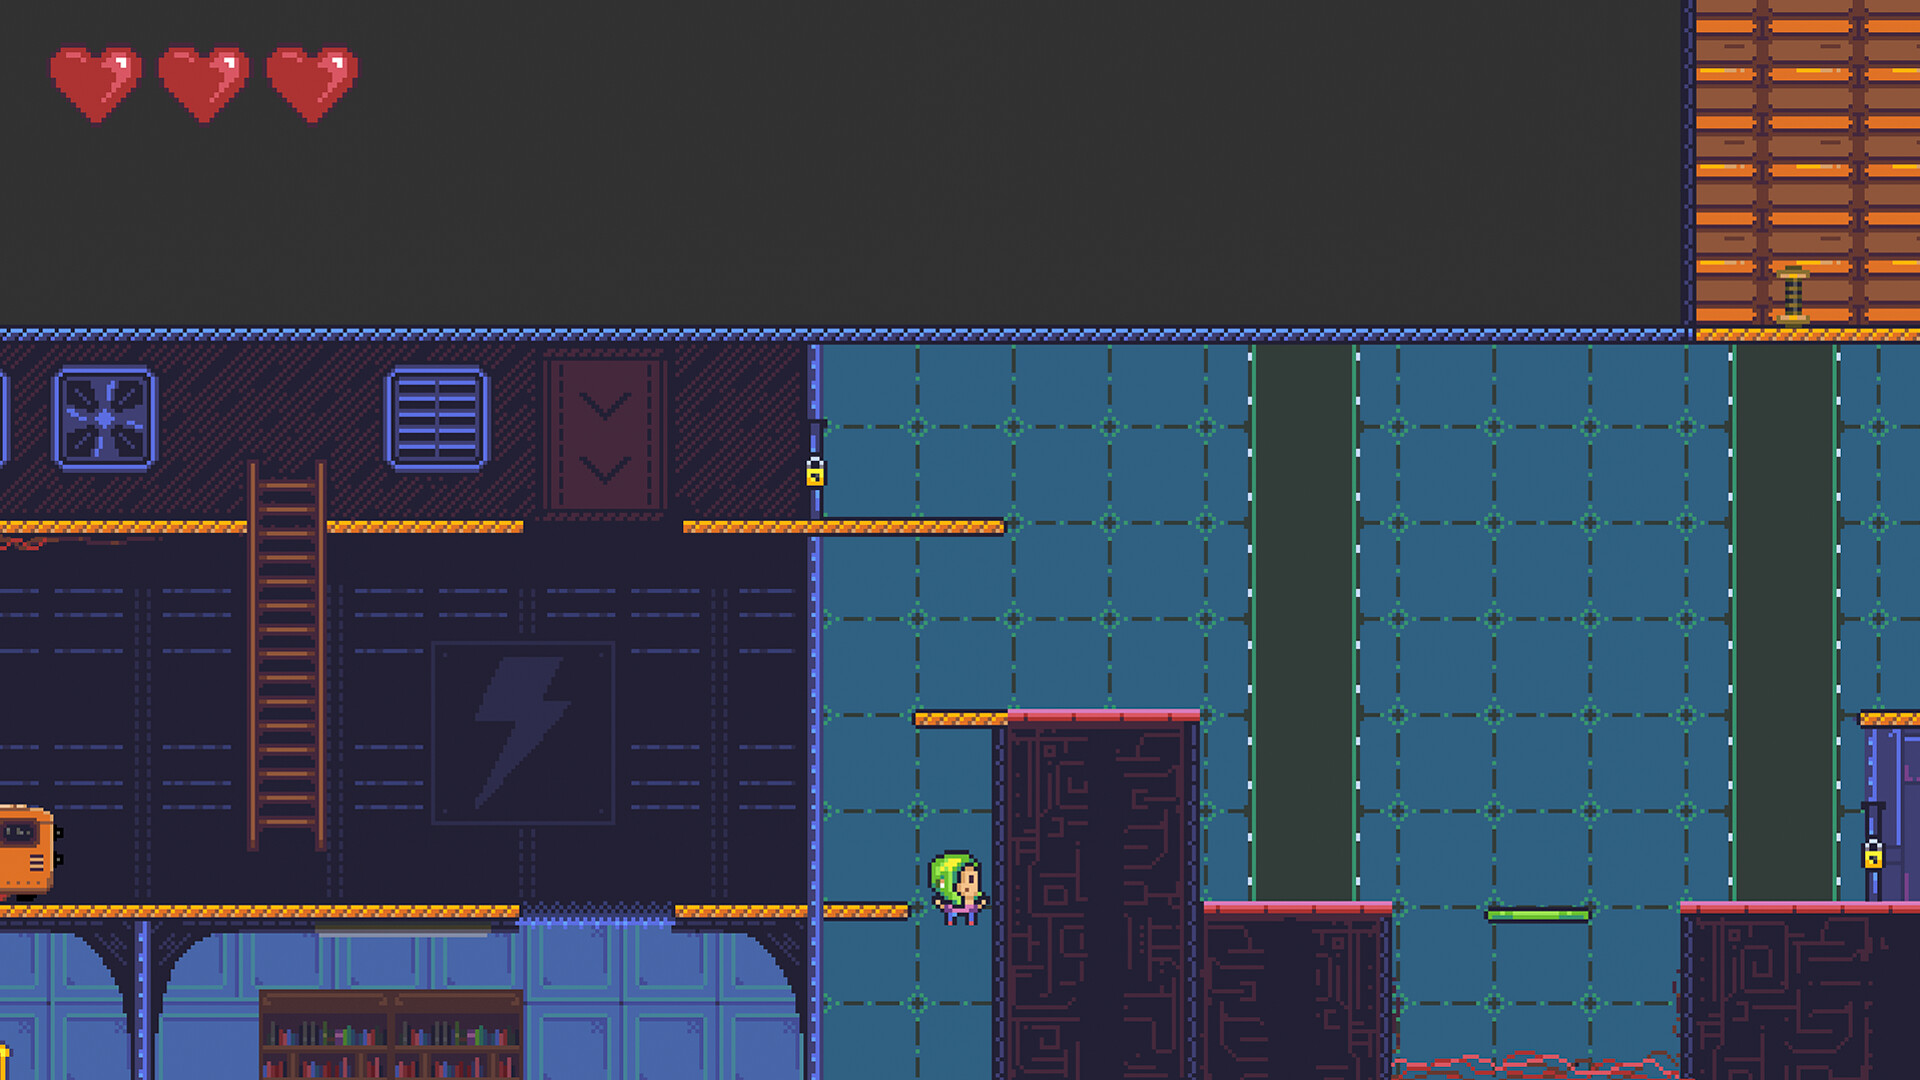This screenshot has width=1920, height=1080.
Task: Click the robot's dark display screen
Action: [17, 830]
